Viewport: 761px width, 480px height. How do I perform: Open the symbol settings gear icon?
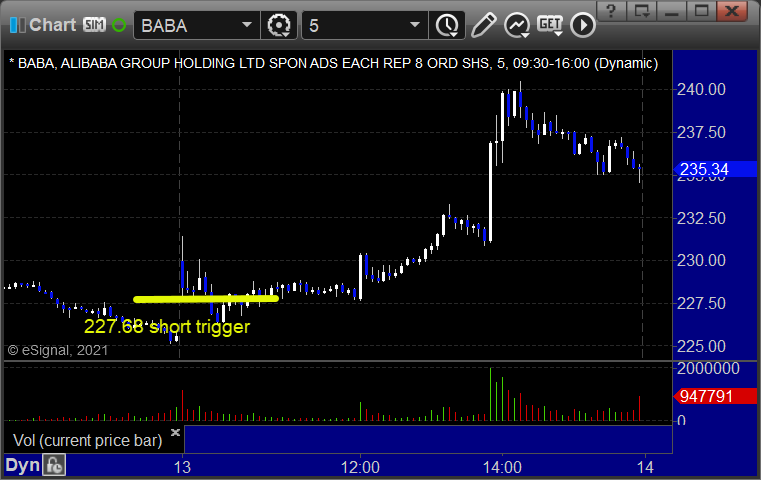279,25
